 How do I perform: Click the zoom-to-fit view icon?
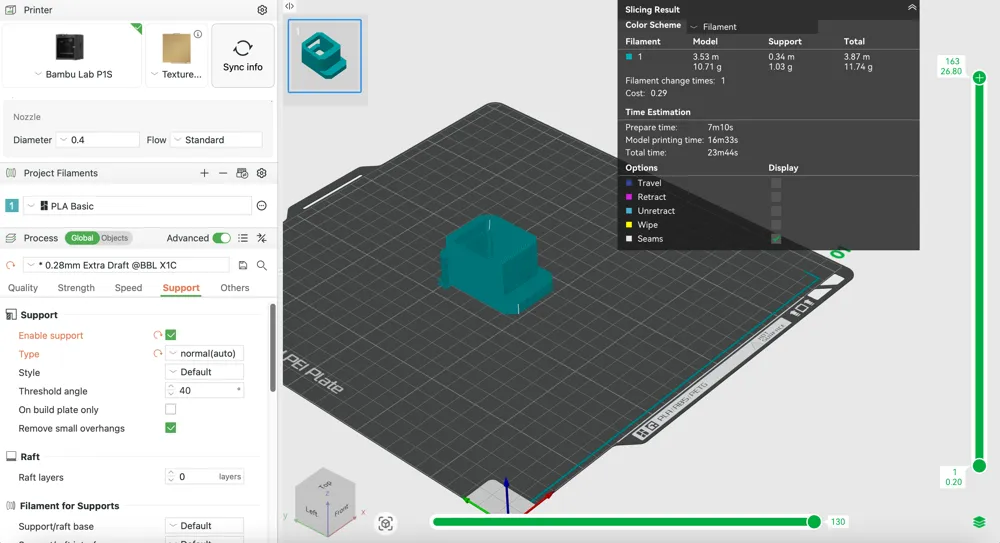click(x=385, y=523)
